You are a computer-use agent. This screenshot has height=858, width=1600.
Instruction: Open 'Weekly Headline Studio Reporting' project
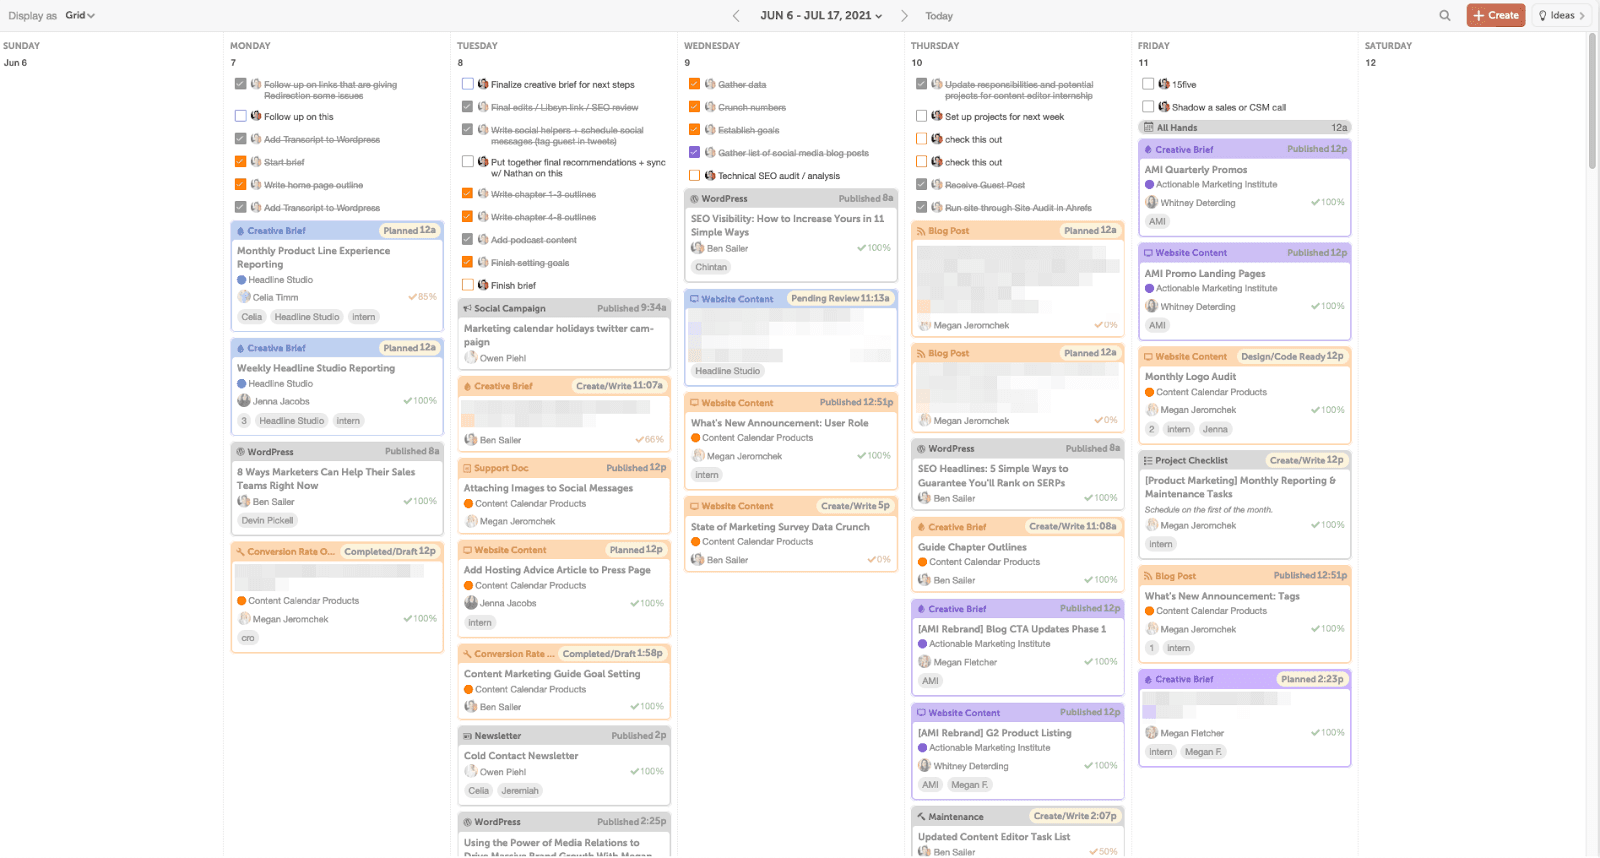pyautogui.click(x=316, y=368)
